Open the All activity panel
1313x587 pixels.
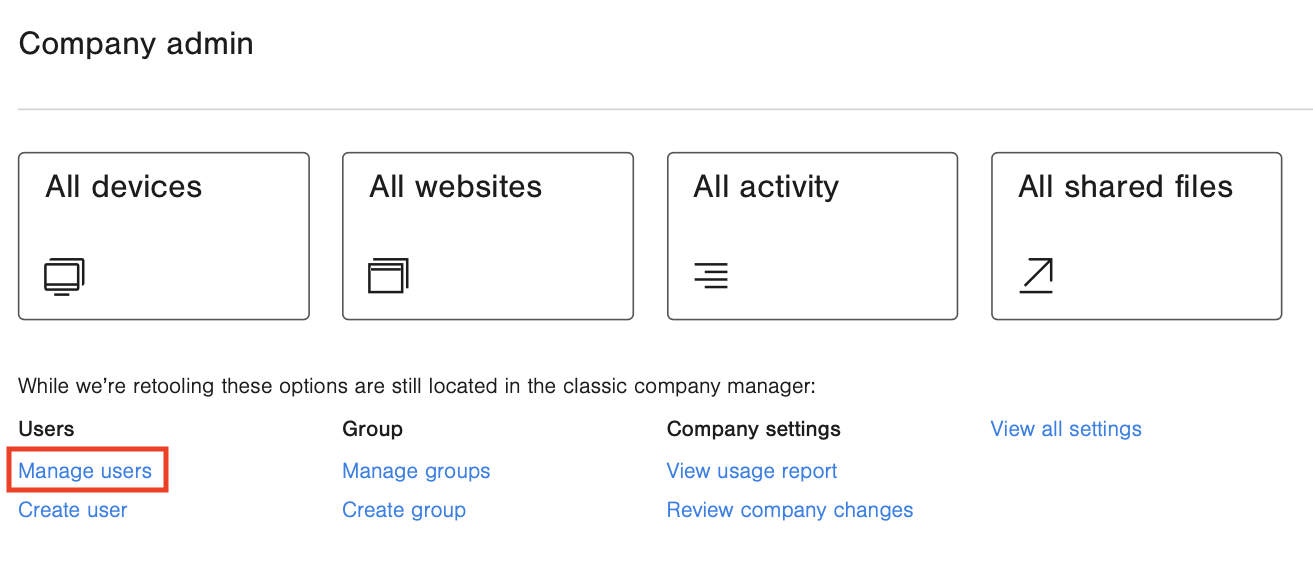point(812,236)
